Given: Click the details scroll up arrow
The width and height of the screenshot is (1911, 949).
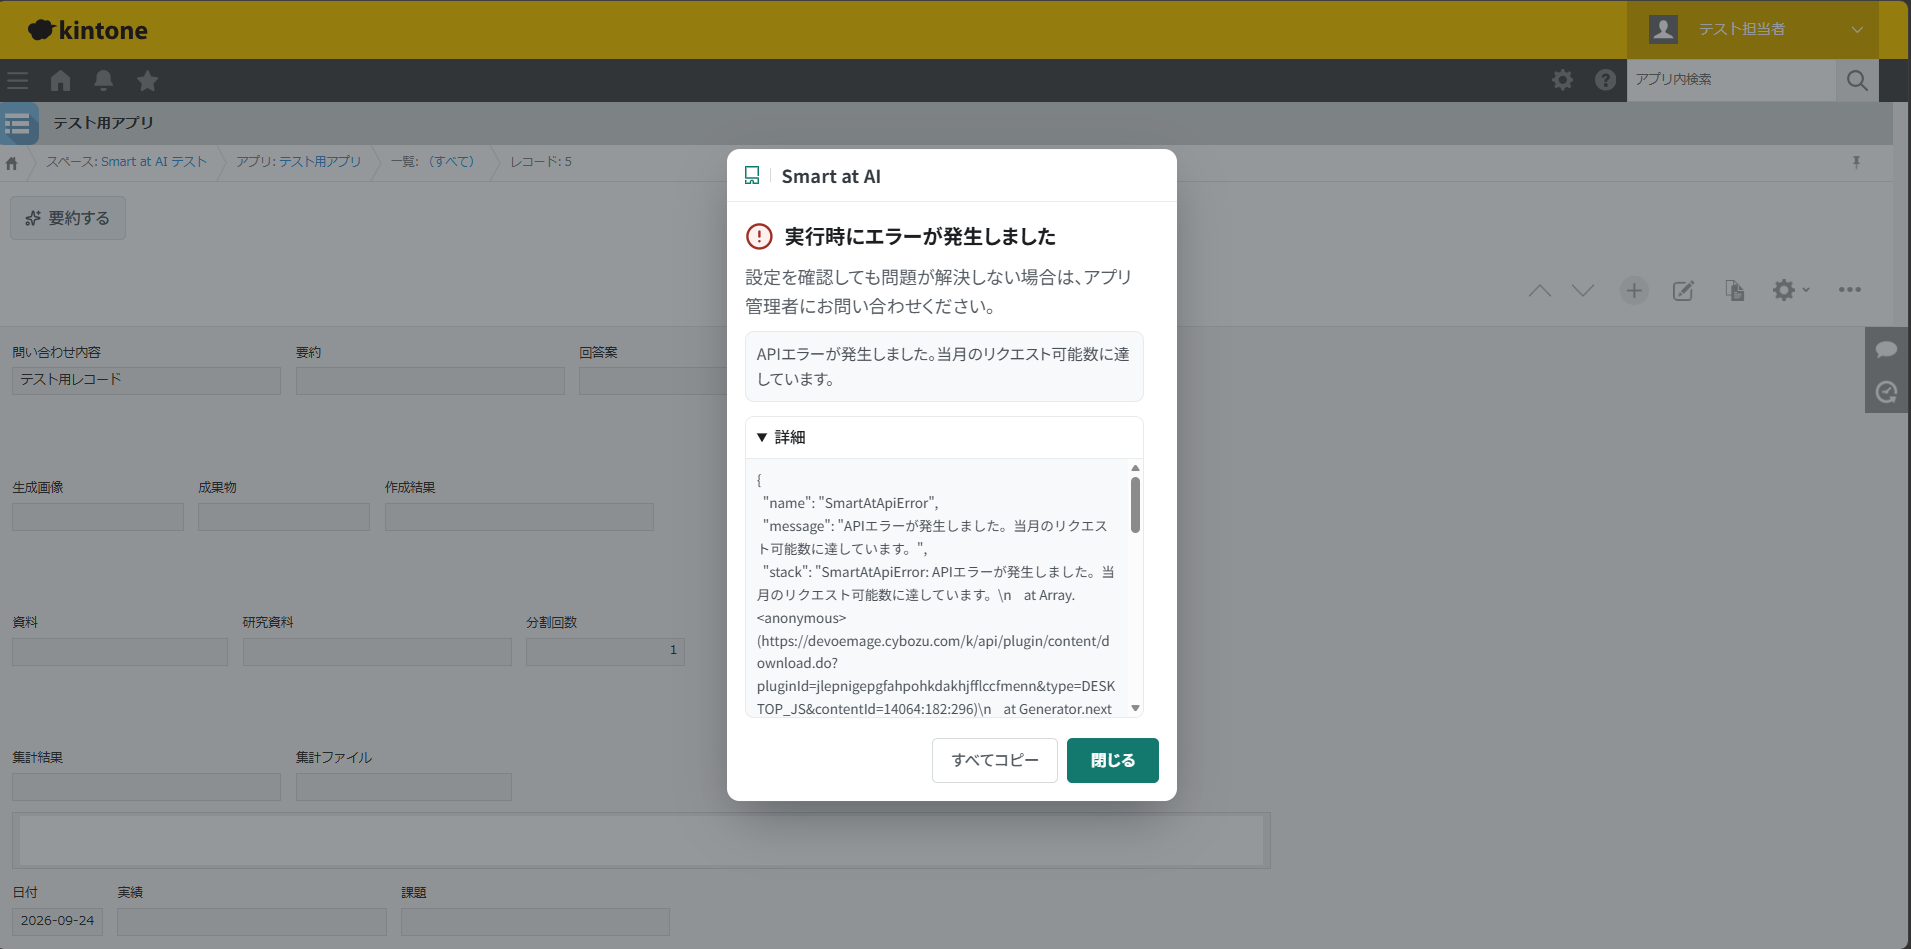Looking at the screenshot, I should pos(1135,468).
